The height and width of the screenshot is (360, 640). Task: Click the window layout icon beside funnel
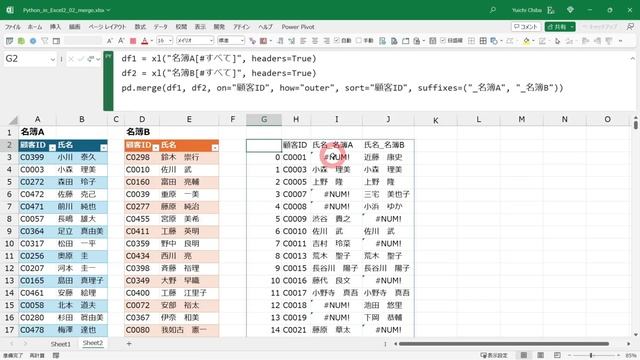point(56,41)
